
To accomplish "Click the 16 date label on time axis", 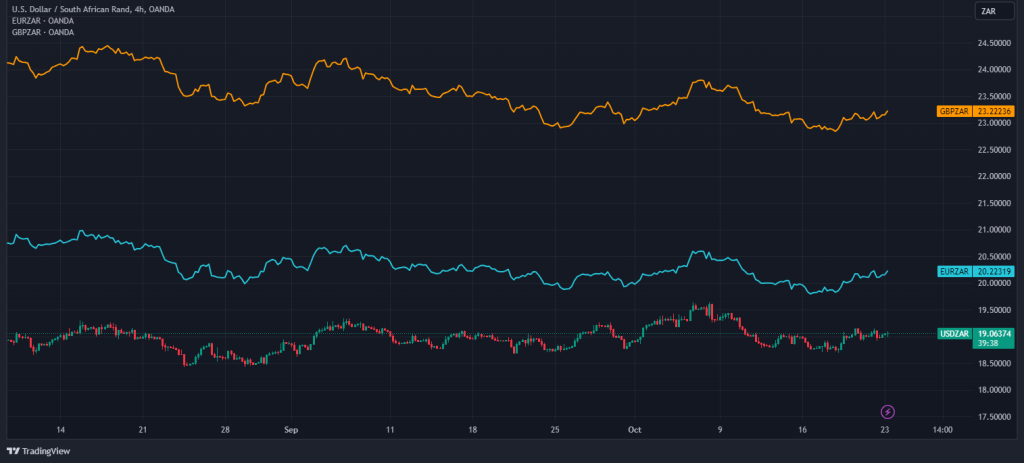I will [x=803, y=430].
